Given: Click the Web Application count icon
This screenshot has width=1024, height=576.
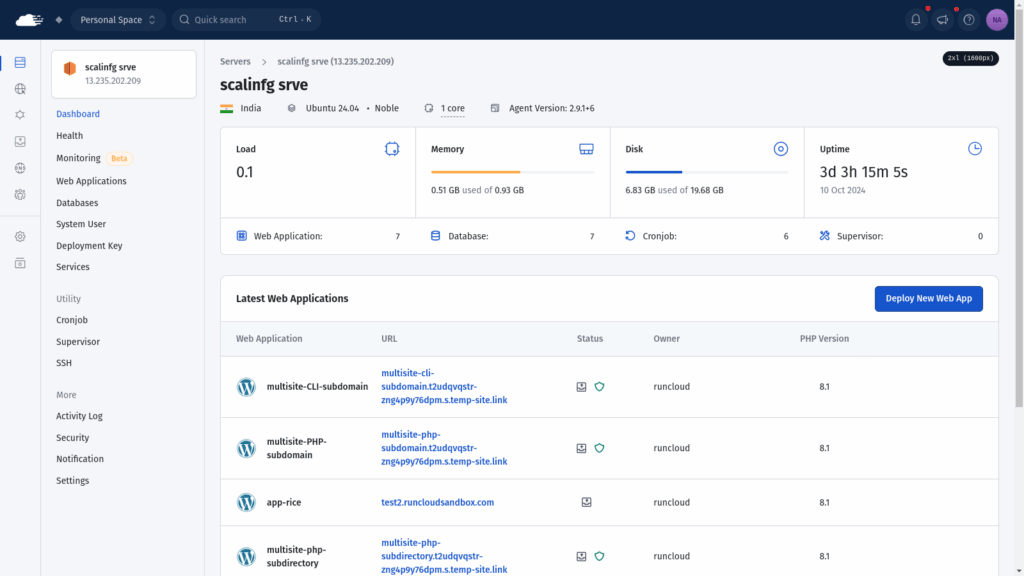Looking at the screenshot, I should [242, 236].
